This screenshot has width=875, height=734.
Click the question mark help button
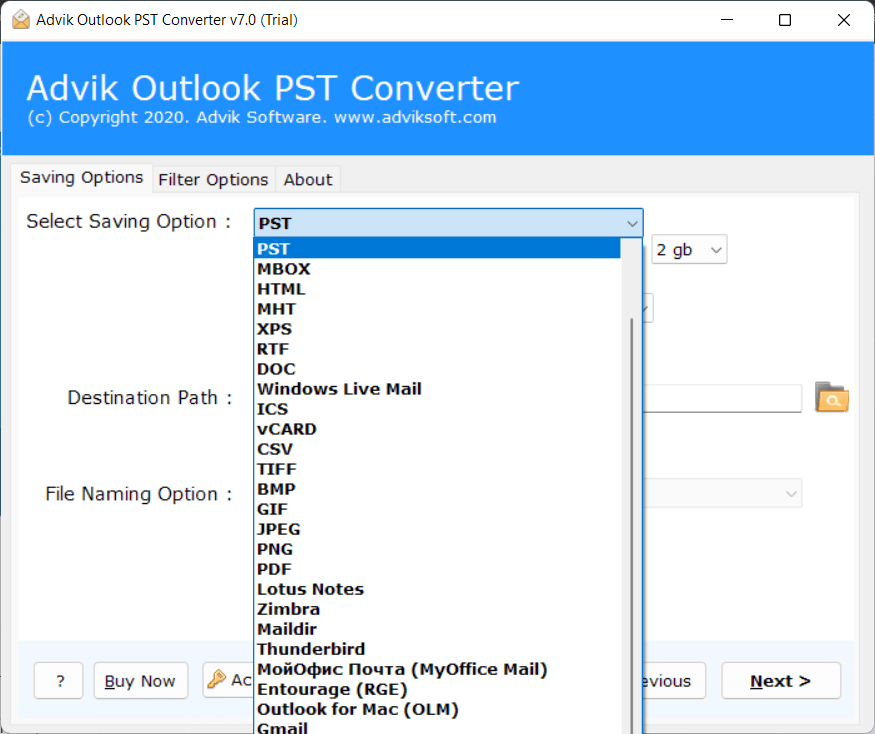click(x=59, y=680)
